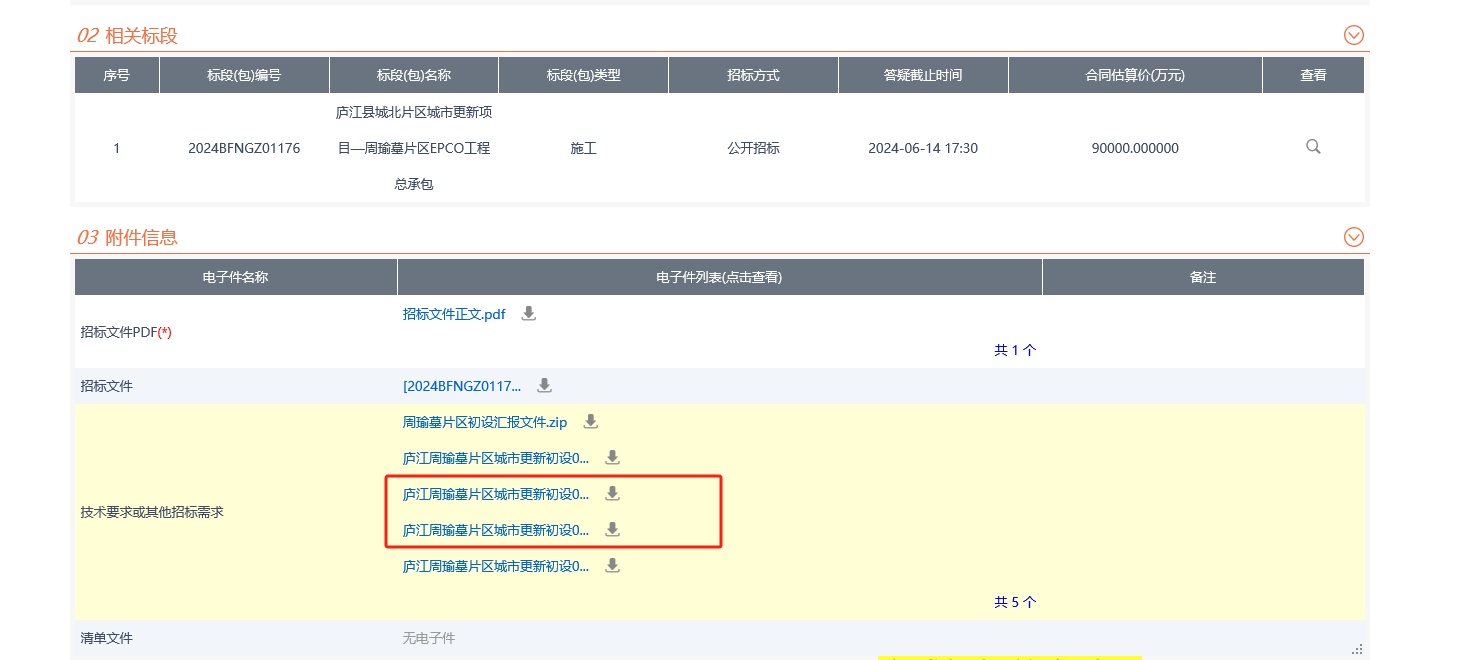This screenshot has height=660, width=1468.
Task: Click download icon for first 庐江周瑜墓片区 file
Action: [x=613, y=458]
